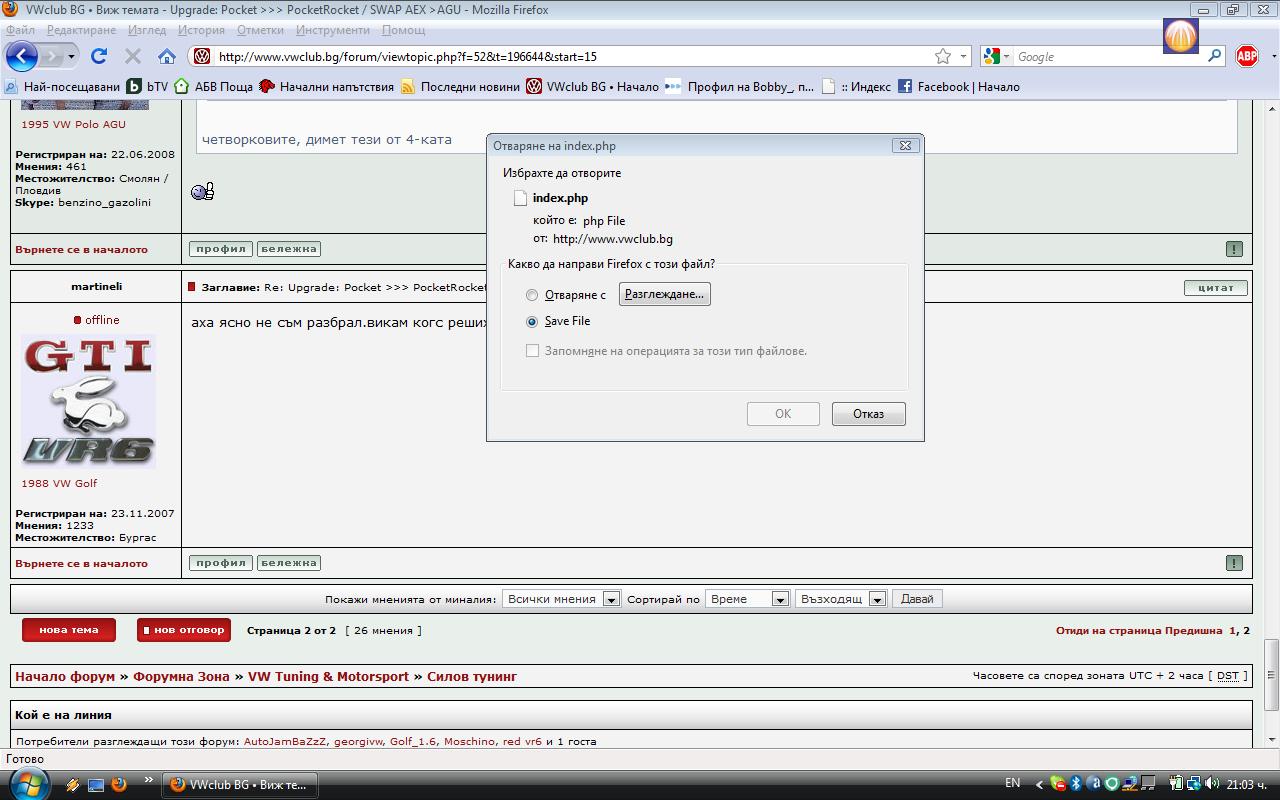Click the URL address bar field
This screenshot has height=800, width=1280.
(570, 57)
